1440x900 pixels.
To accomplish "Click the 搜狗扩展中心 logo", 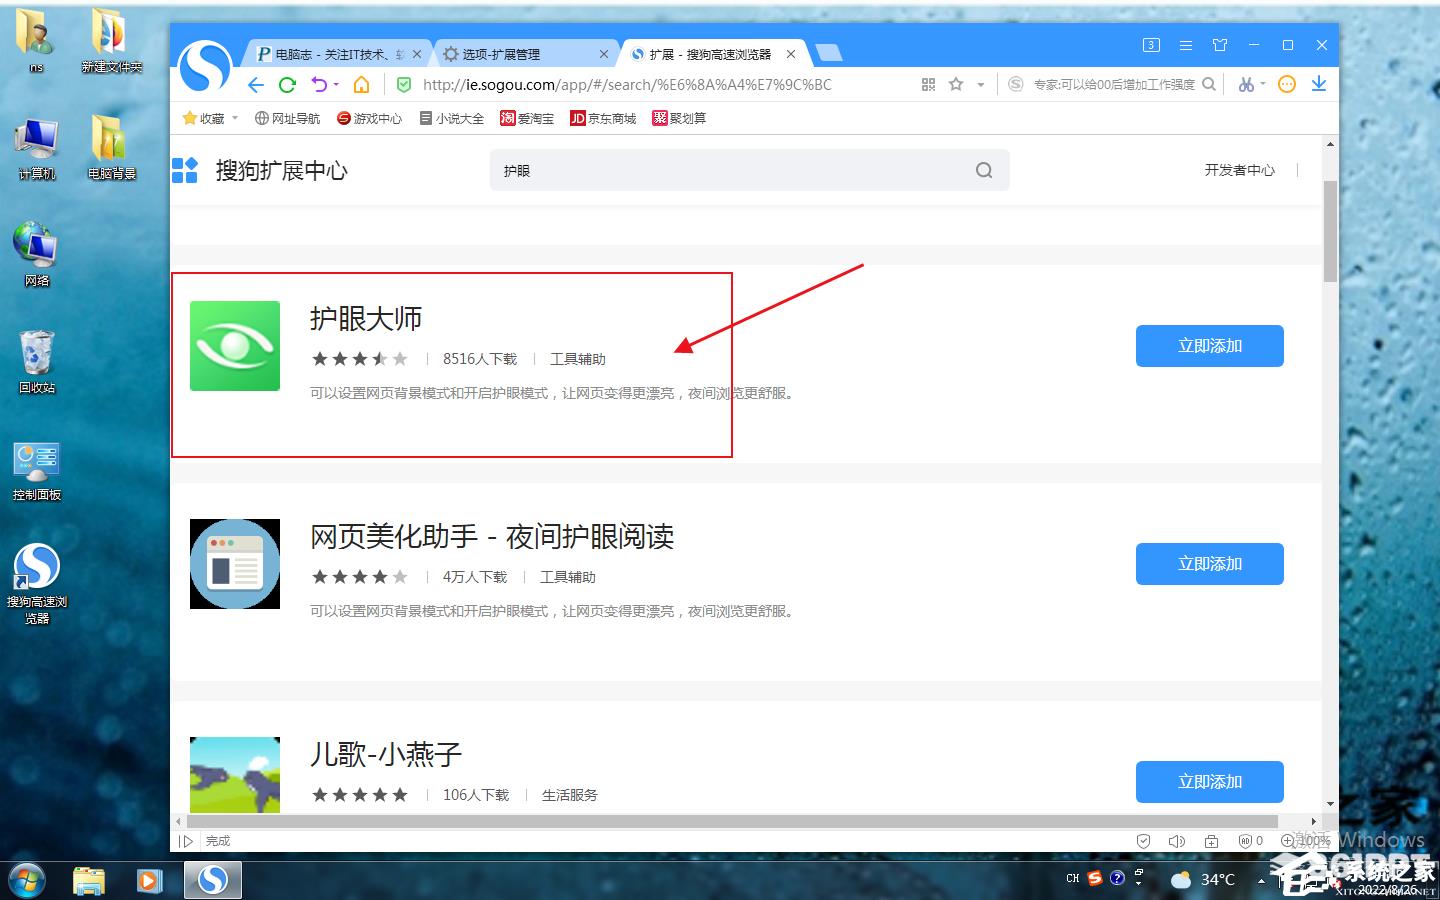I will click(x=260, y=170).
